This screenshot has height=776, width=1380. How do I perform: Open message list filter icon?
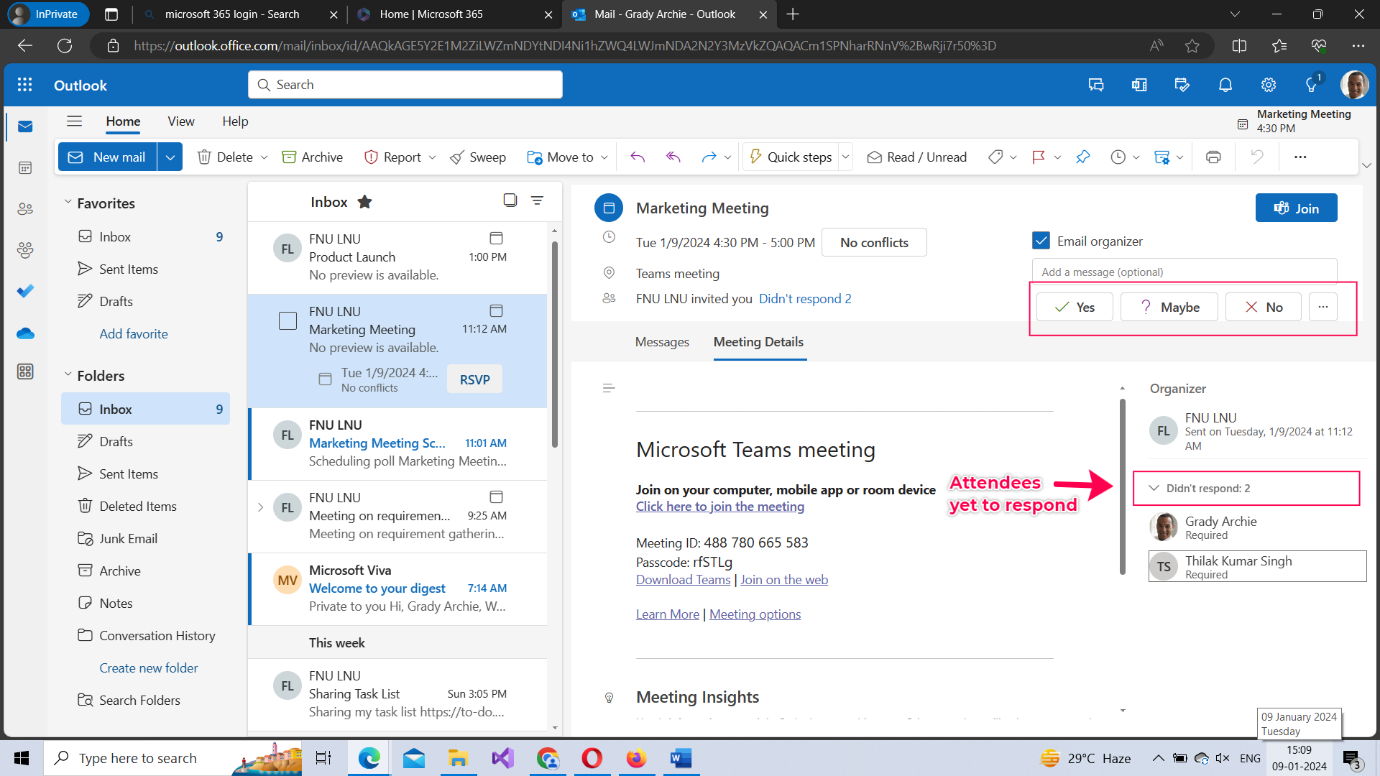click(x=537, y=200)
